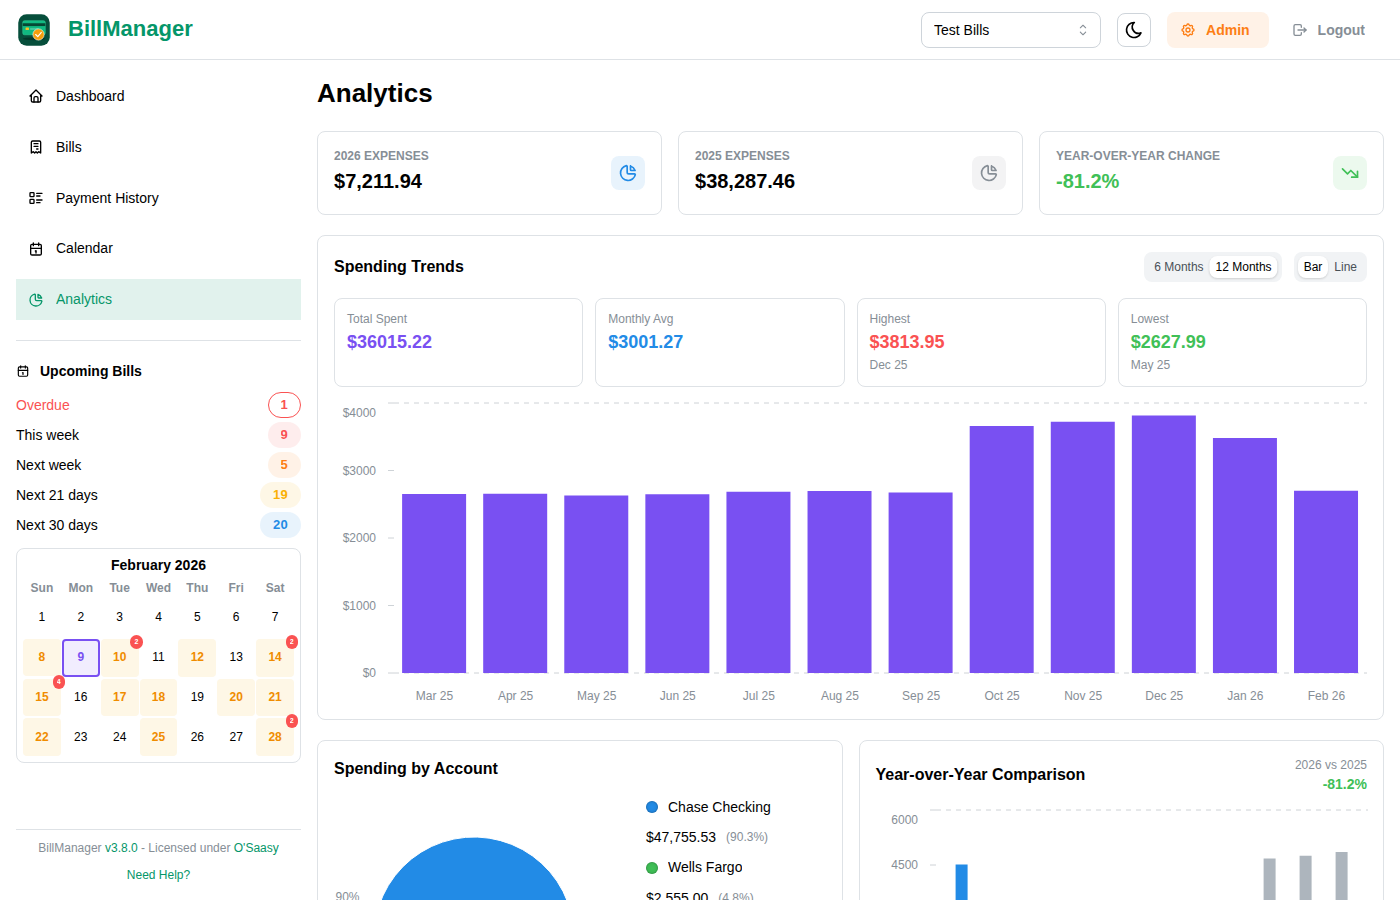
Task: Click the year-over-year change trend icon
Action: tap(1349, 173)
